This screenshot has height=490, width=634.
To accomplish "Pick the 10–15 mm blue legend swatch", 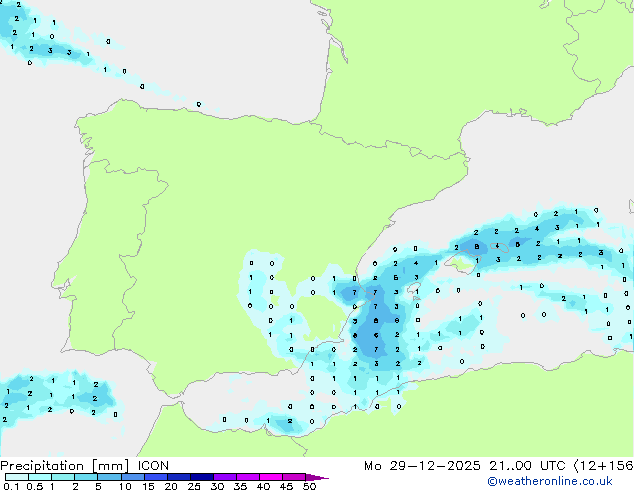I will click(x=133, y=477).
